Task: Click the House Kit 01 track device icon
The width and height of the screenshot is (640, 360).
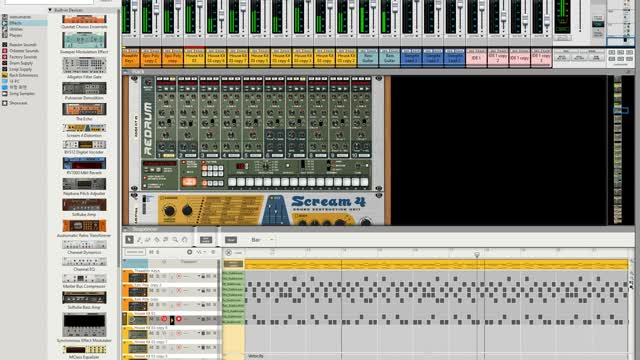Action: click(x=137, y=320)
